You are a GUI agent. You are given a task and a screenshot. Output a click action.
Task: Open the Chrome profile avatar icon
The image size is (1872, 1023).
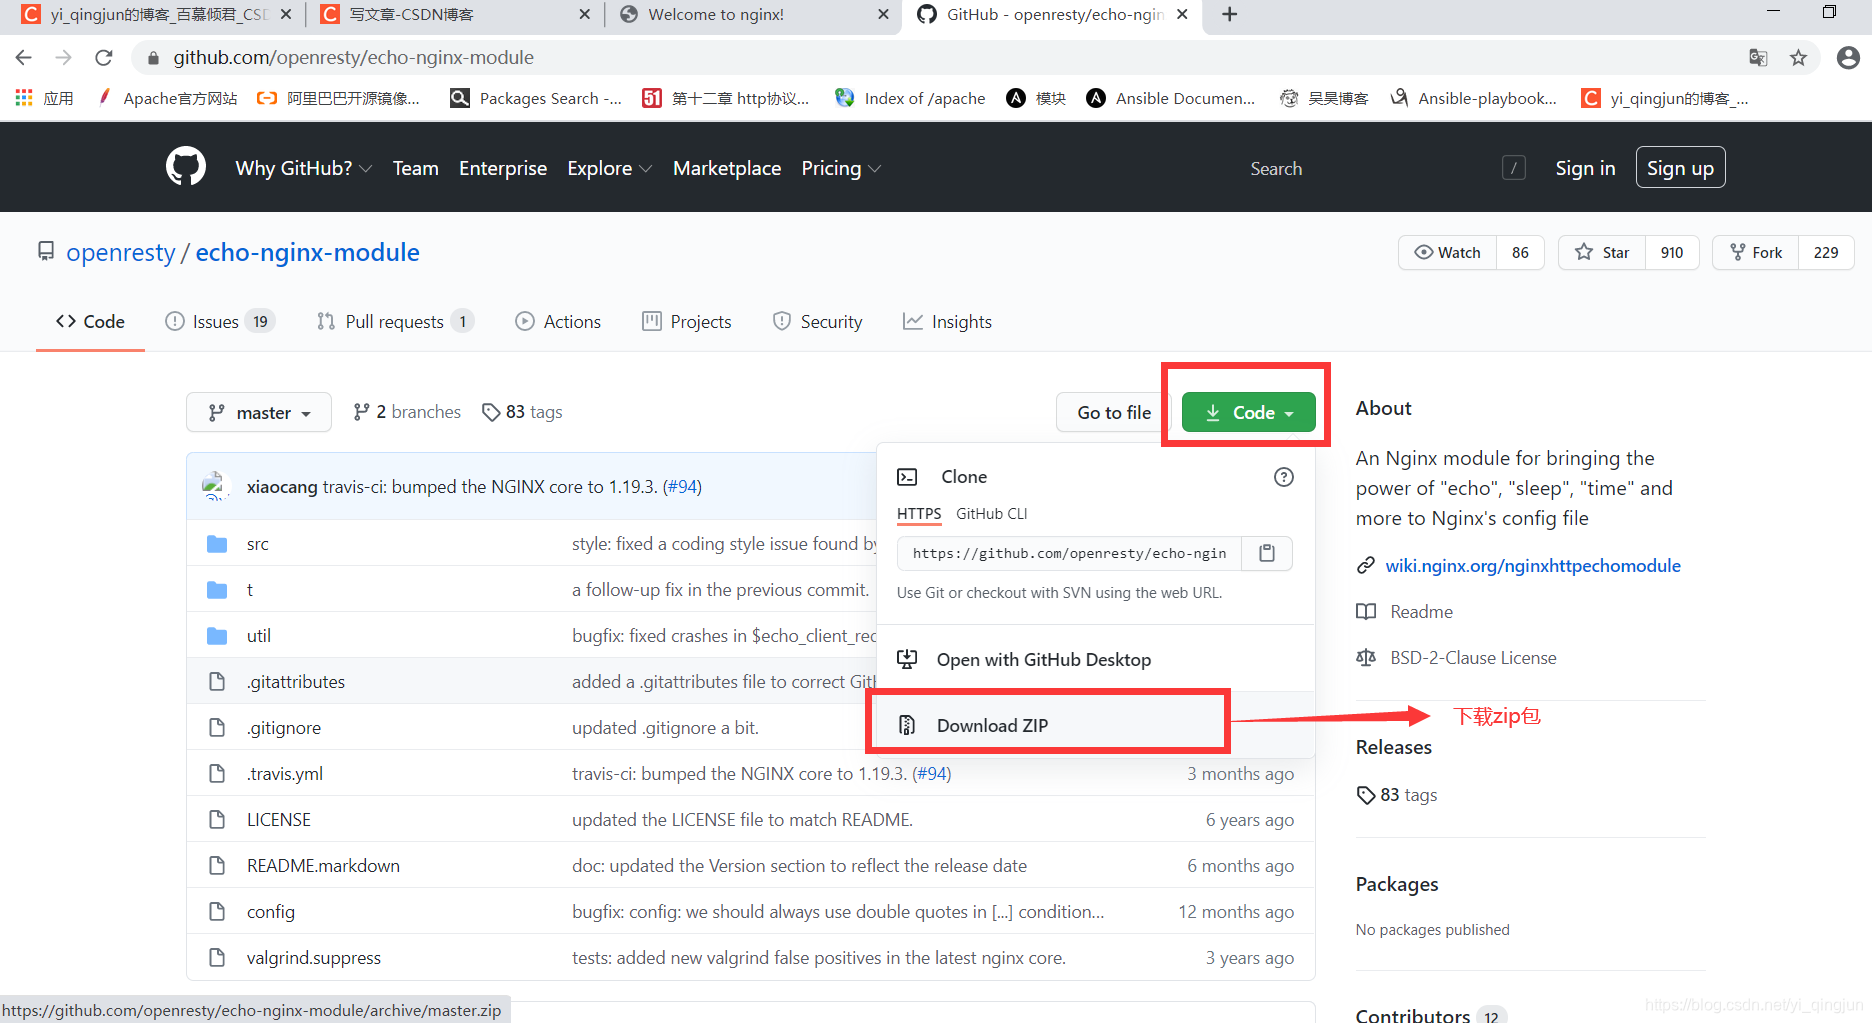1848,58
